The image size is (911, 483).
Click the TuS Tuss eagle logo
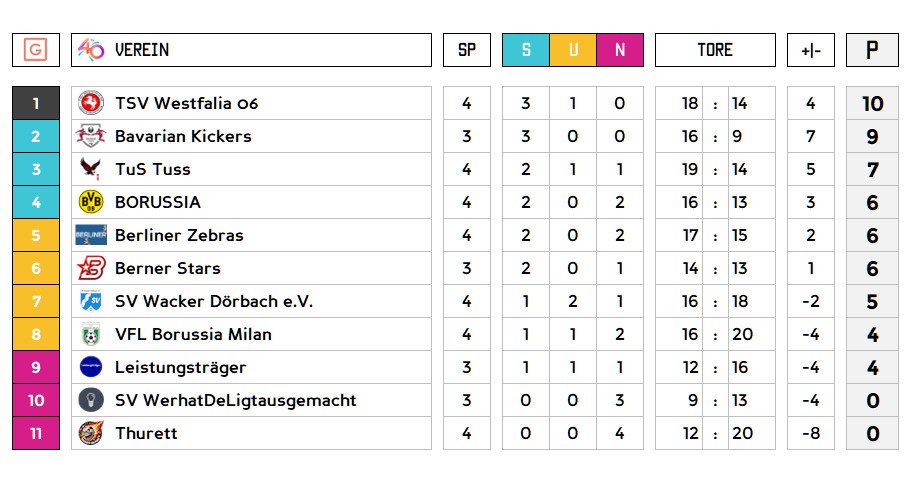[x=91, y=169]
